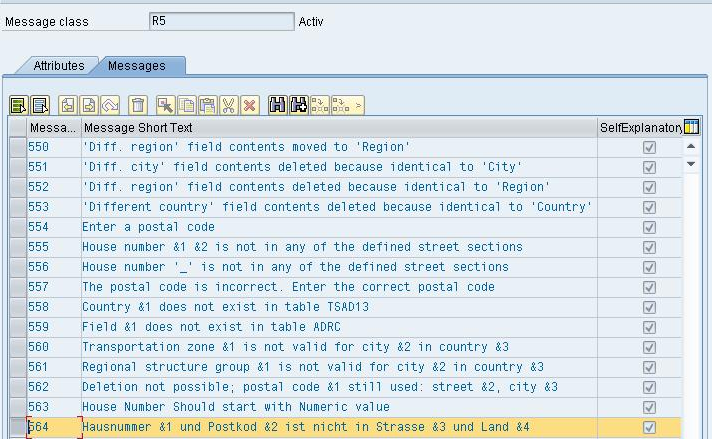The height and width of the screenshot is (439, 712).
Task: Click the page-with-left-arrow toolbar icon
Action: tap(68, 105)
